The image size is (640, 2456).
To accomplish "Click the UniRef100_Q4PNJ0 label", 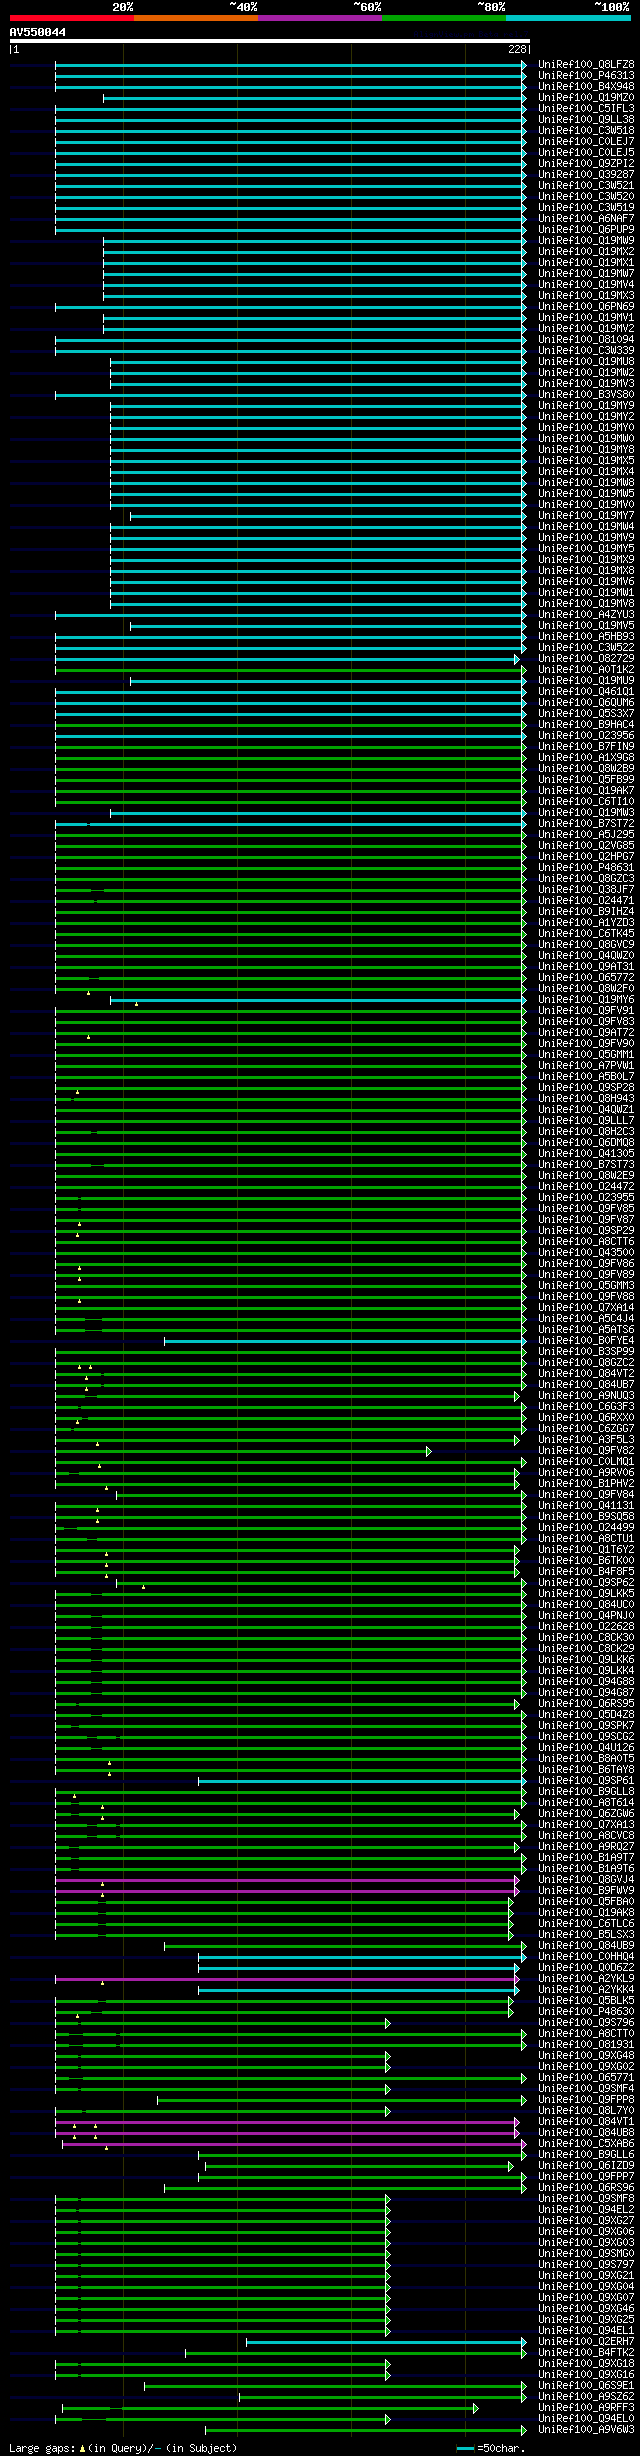I will click(x=586, y=1616).
